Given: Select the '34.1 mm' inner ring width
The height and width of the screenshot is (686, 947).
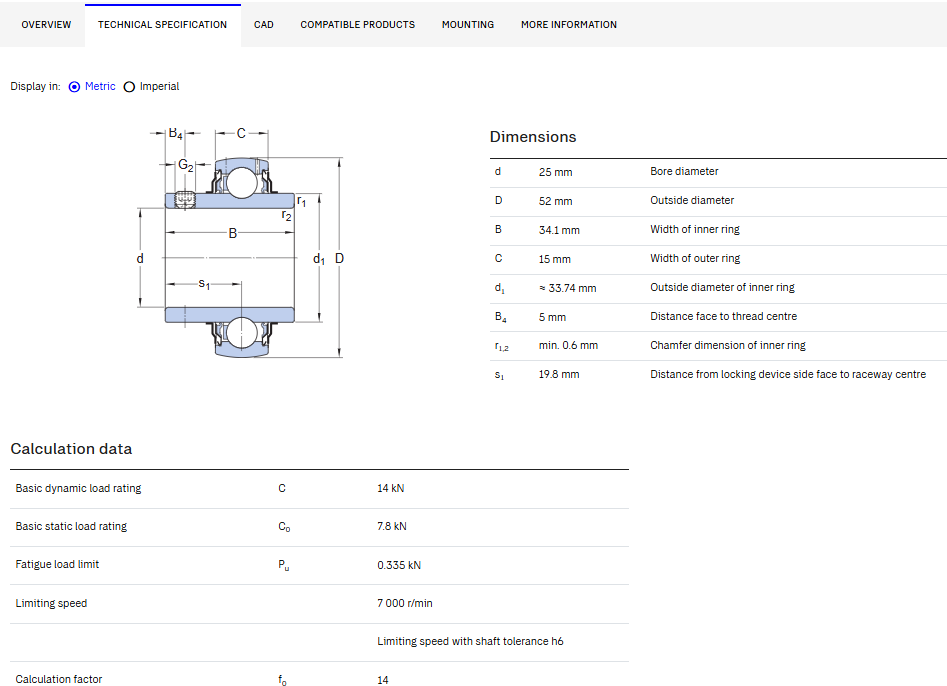Looking at the screenshot, I should [x=559, y=230].
